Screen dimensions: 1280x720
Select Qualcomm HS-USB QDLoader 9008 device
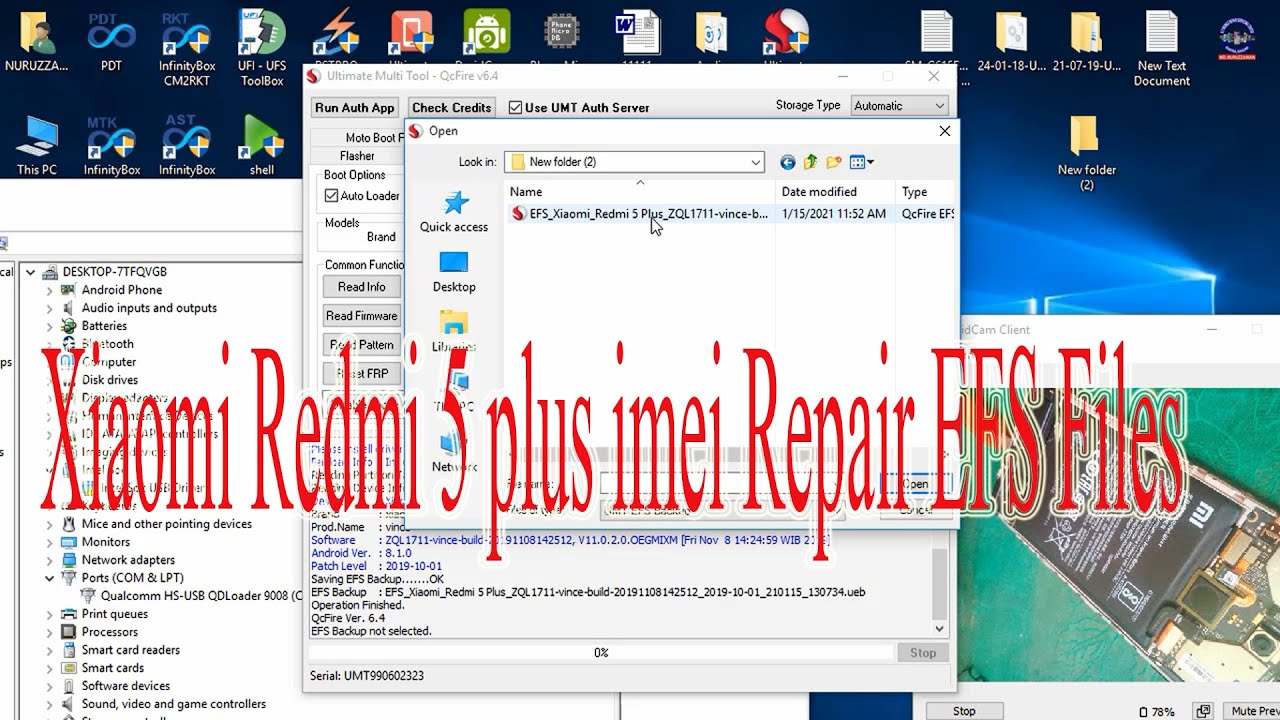click(x=192, y=596)
